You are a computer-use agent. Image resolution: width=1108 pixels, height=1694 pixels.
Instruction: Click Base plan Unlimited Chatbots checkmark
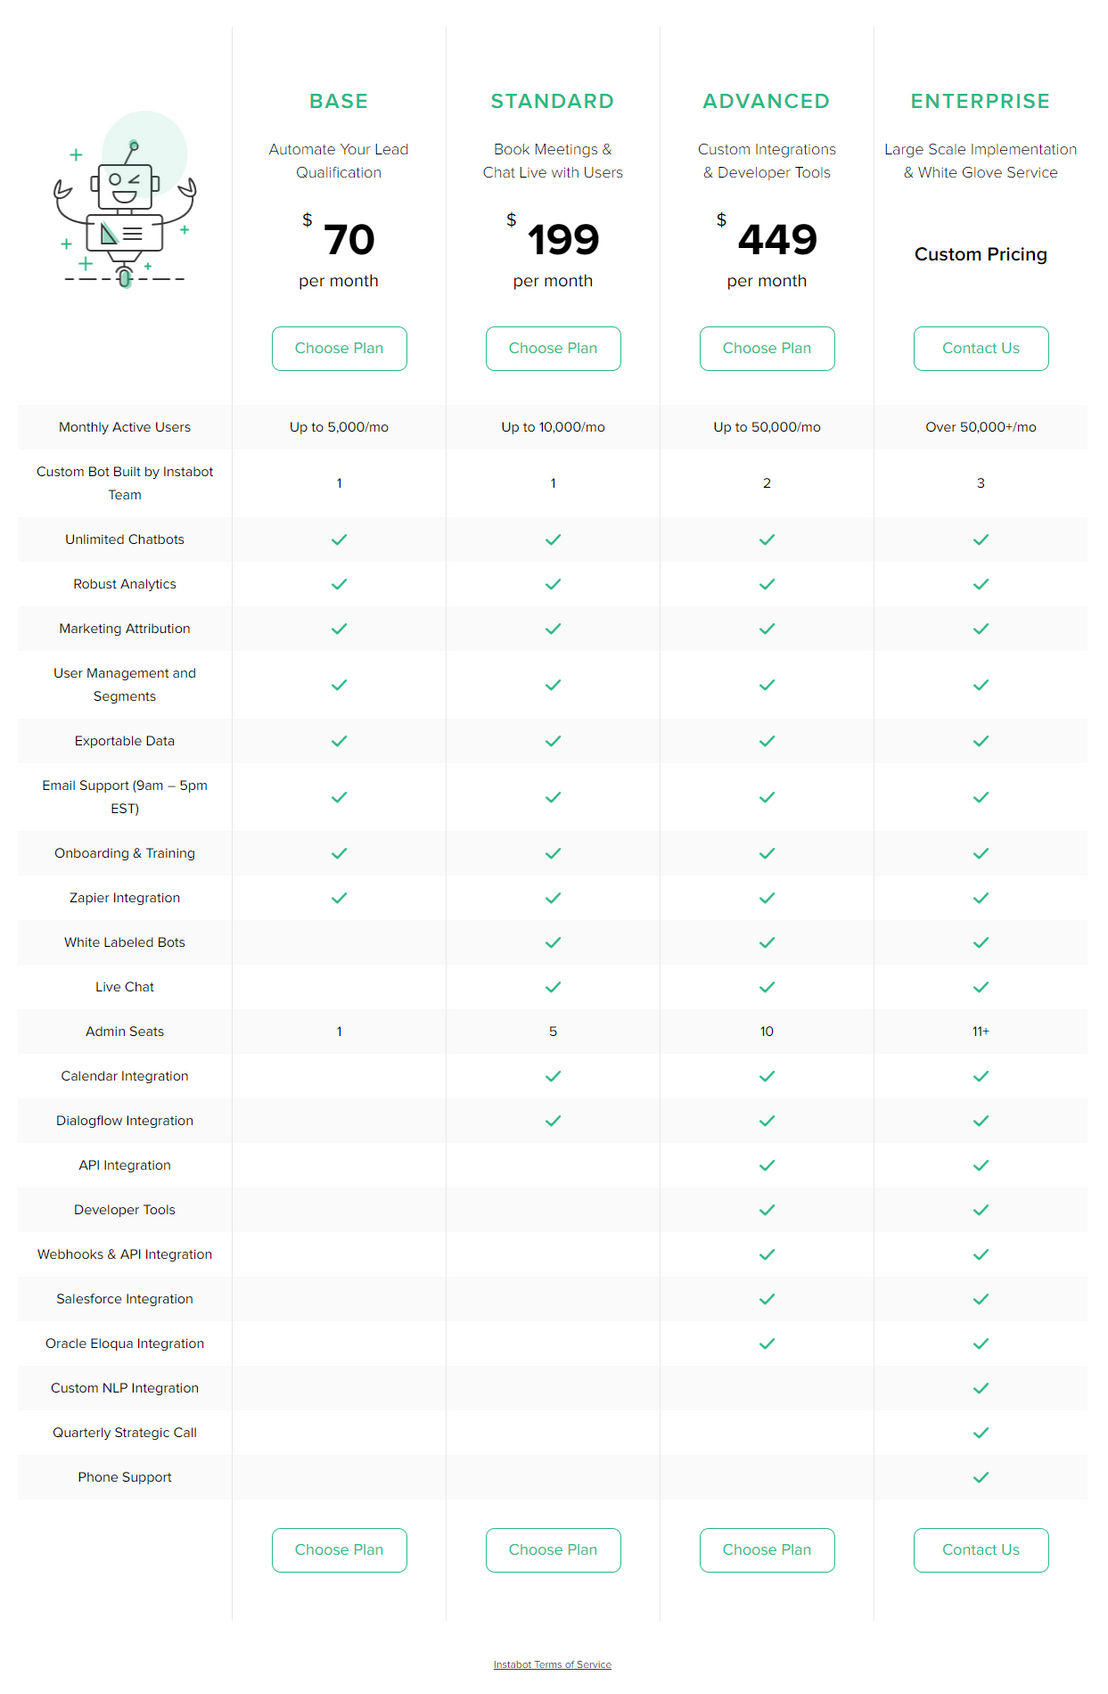[x=339, y=540]
